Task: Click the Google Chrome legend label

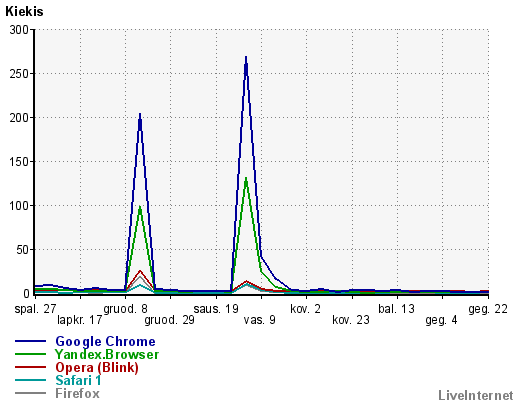Action: [x=105, y=341]
